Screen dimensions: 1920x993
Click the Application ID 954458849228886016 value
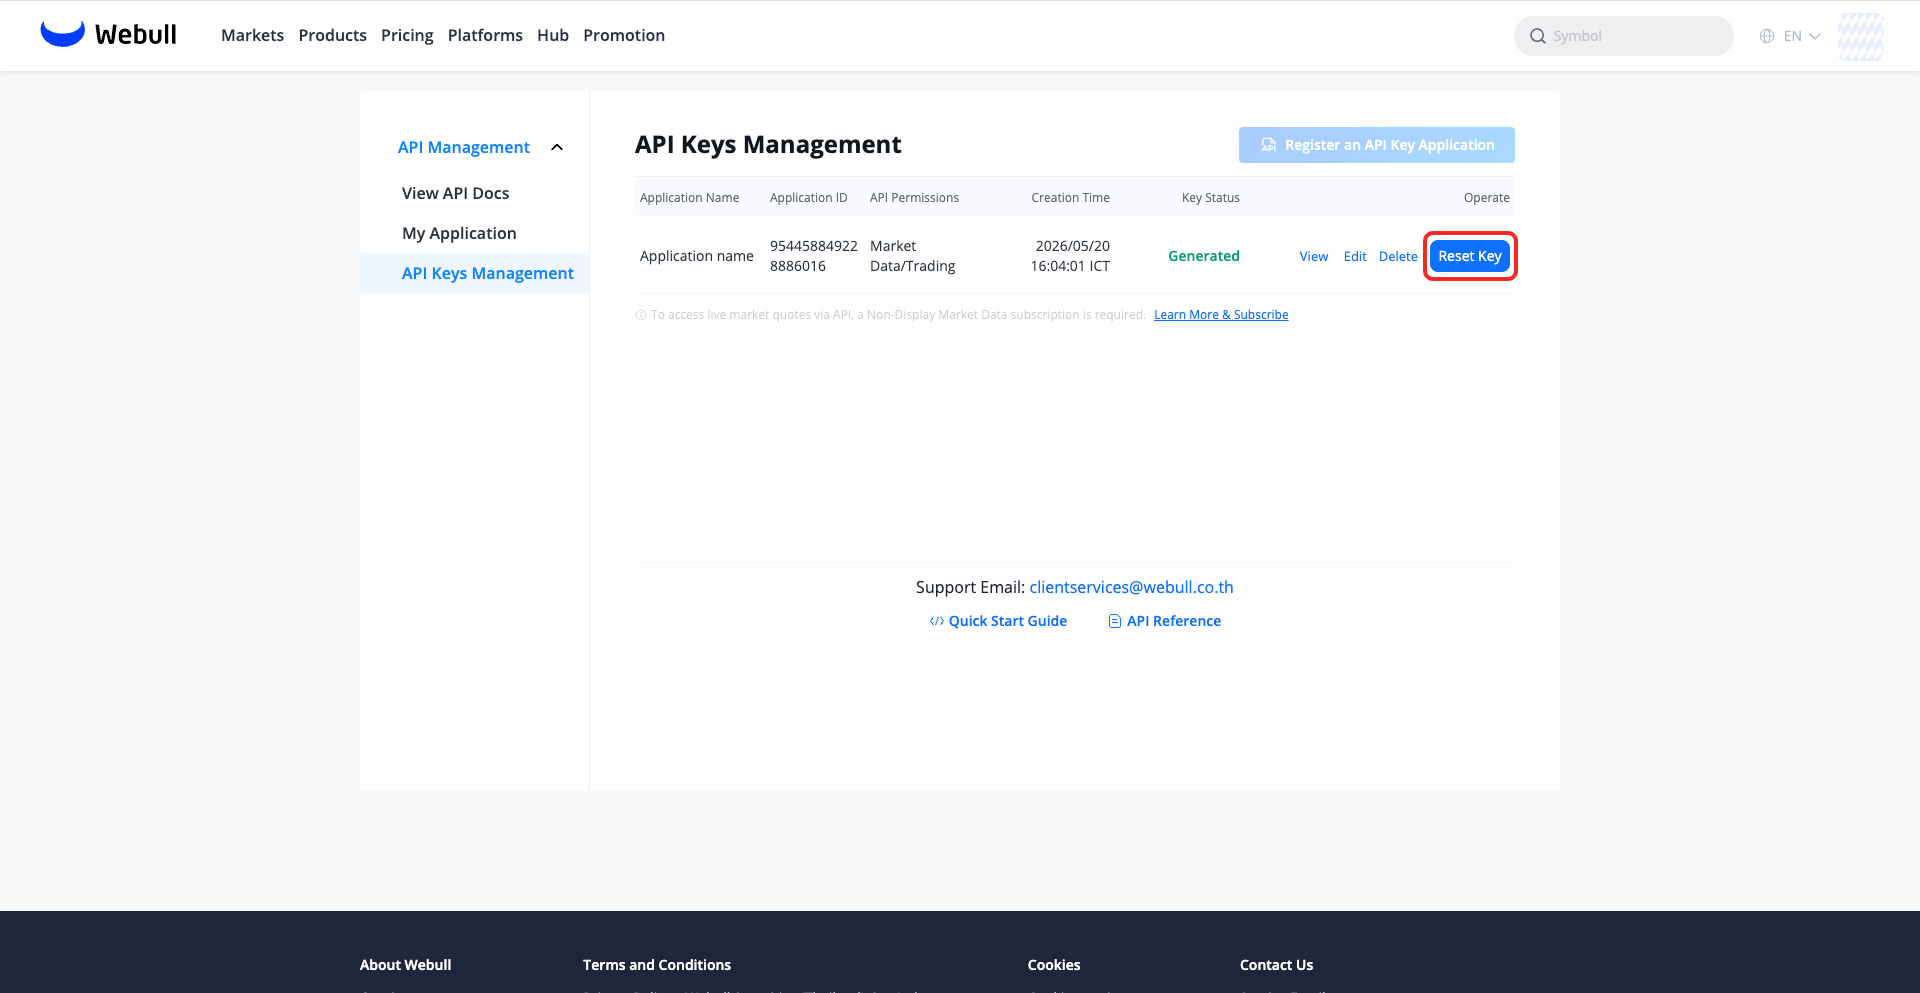814,256
